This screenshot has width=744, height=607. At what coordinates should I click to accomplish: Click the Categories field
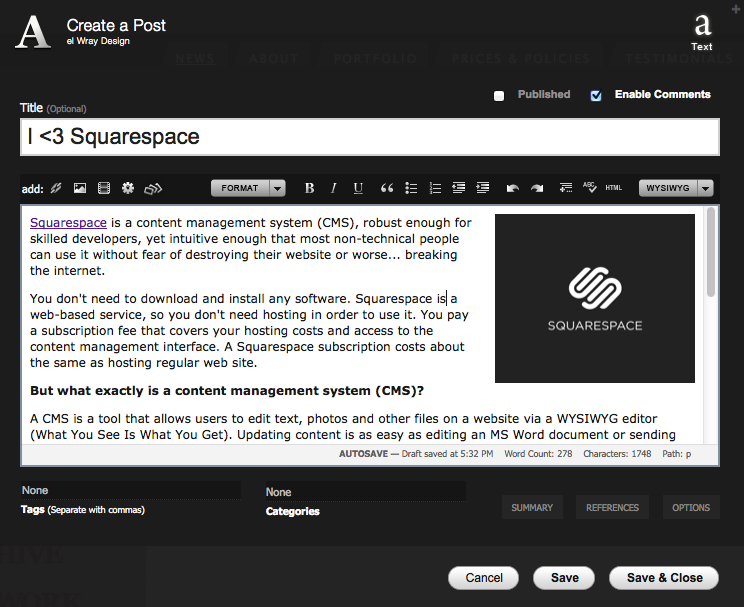coord(365,492)
